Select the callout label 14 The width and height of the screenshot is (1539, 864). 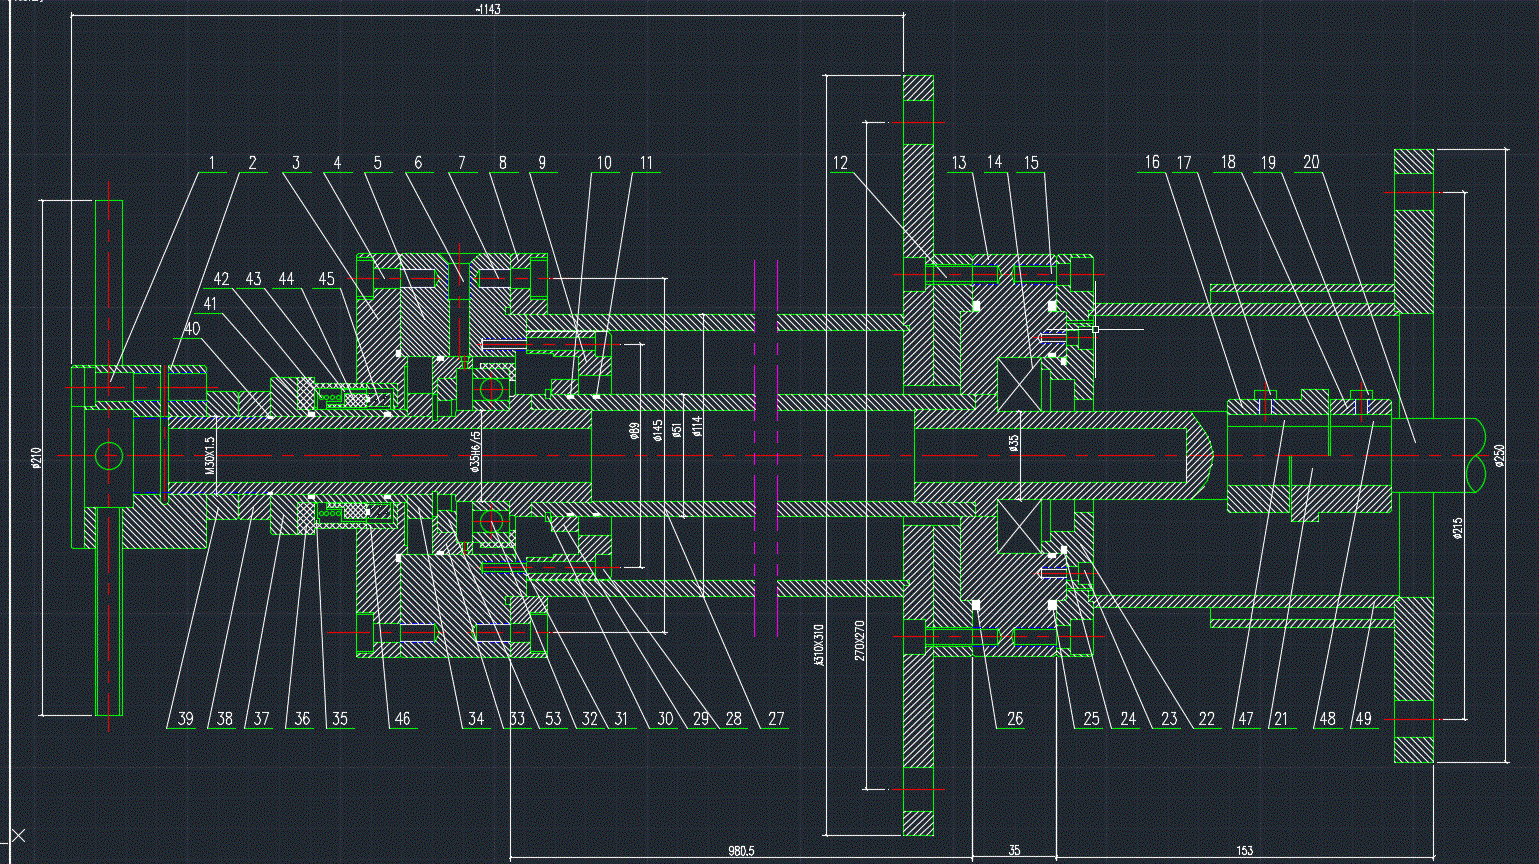click(x=994, y=163)
